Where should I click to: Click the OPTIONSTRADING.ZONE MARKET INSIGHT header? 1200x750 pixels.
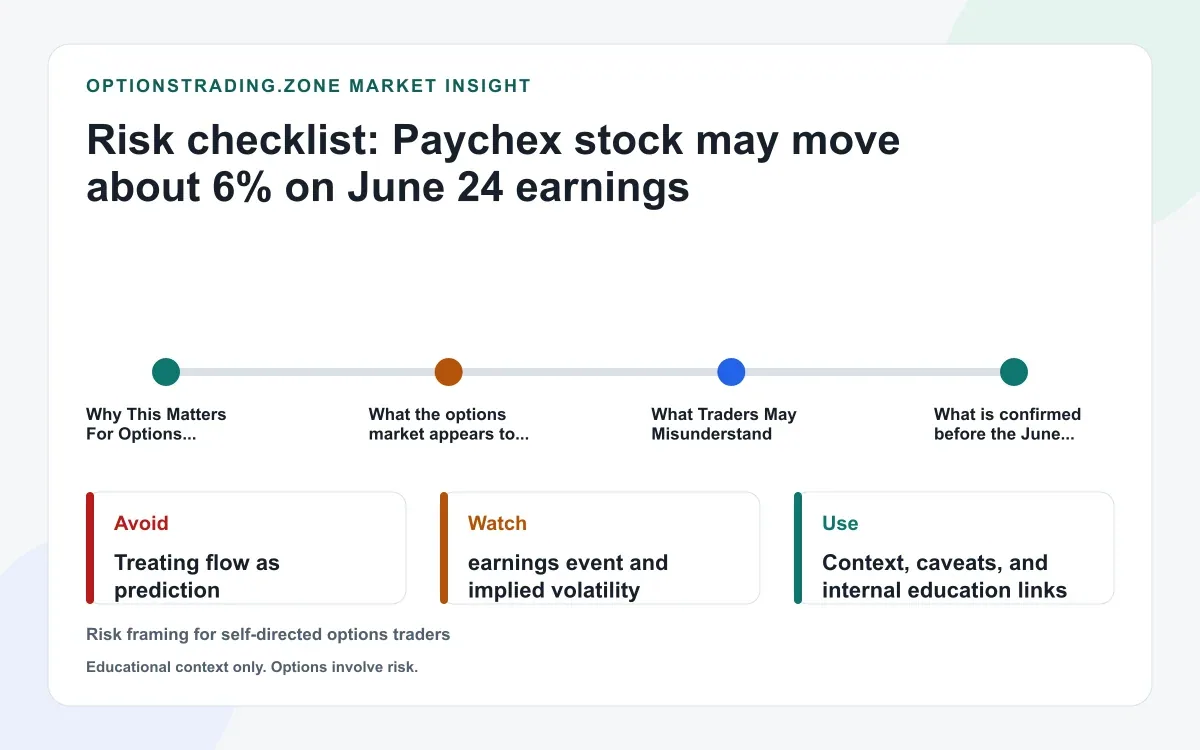coord(308,86)
